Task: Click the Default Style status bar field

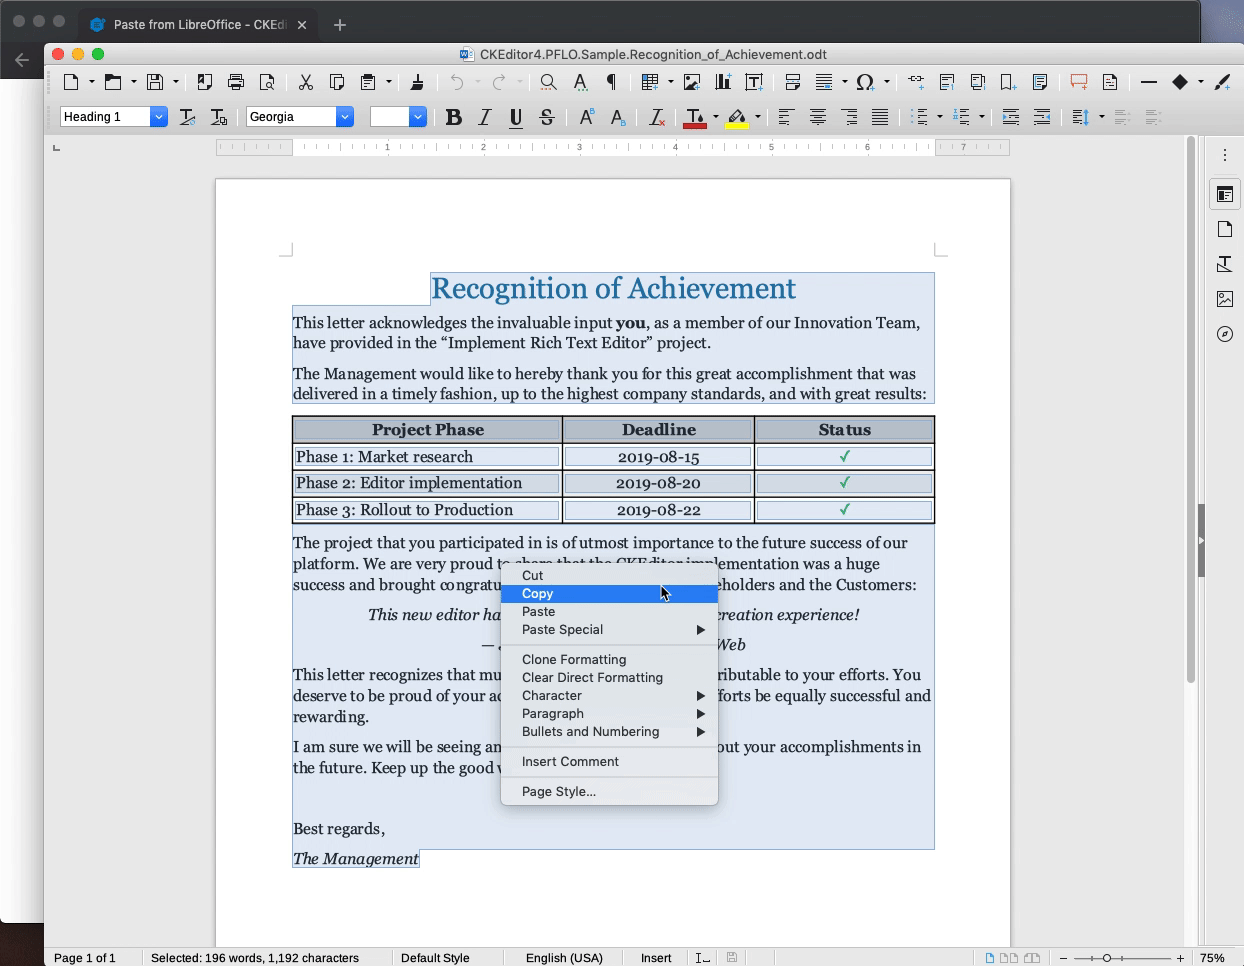Action: pos(435,957)
